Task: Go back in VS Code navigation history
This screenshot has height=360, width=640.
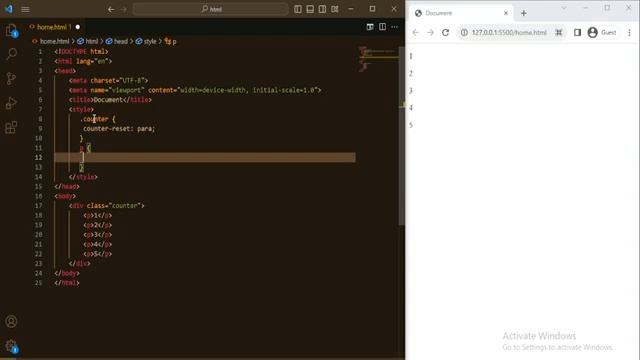Action: point(111,9)
